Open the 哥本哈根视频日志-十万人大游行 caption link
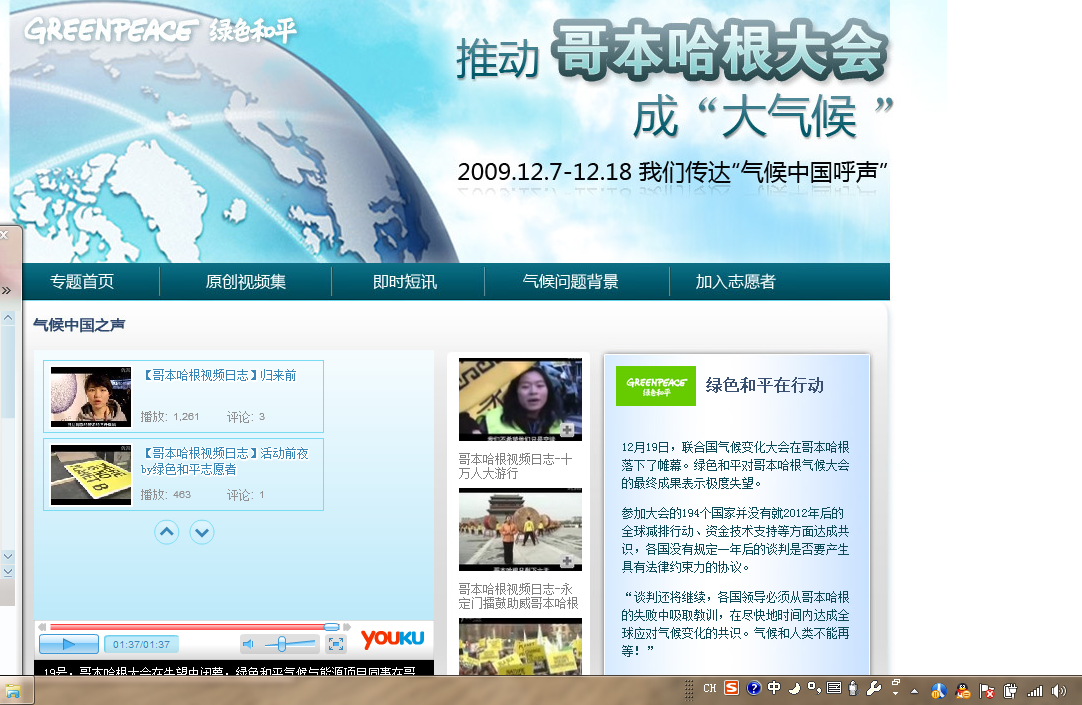The width and height of the screenshot is (1082, 705). coord(515,466)
